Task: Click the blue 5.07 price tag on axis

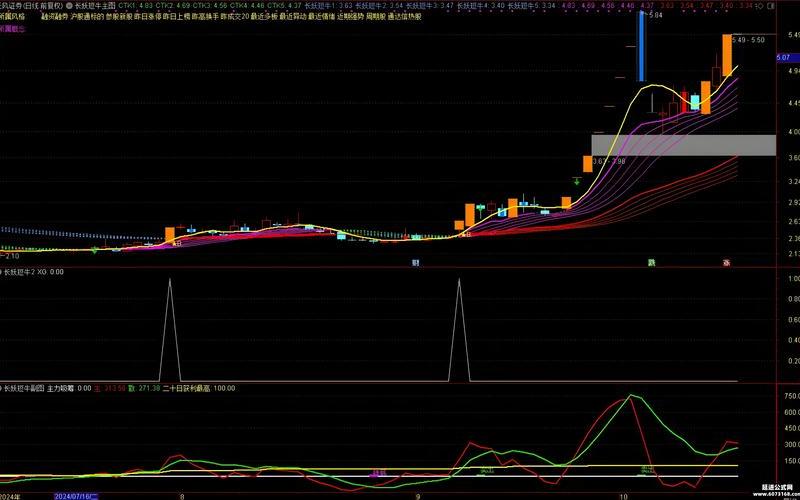Action: (x=783, y=58)
